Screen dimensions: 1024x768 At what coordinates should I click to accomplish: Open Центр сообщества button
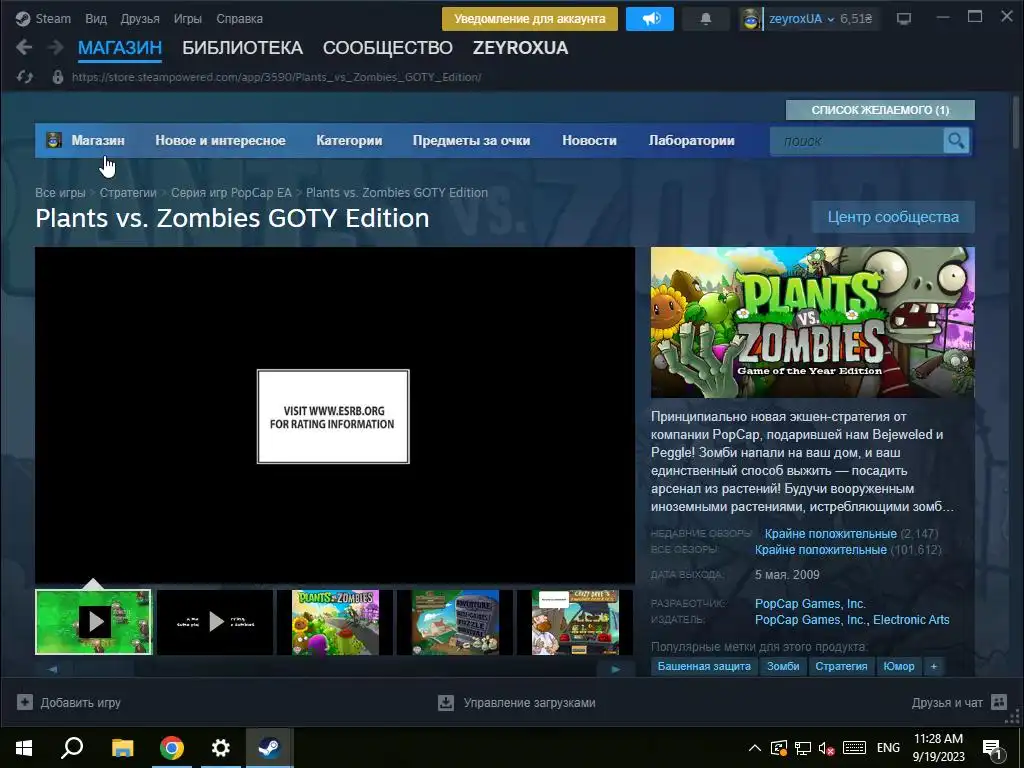click(893, 217)
